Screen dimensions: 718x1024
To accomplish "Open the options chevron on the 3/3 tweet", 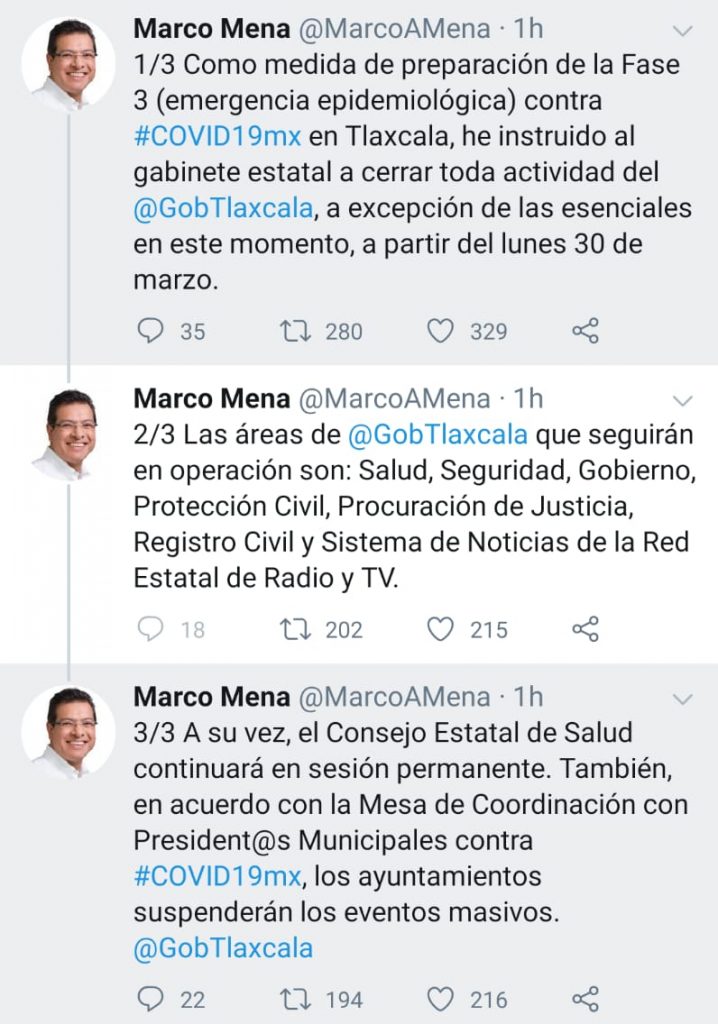I will [683, 698].
